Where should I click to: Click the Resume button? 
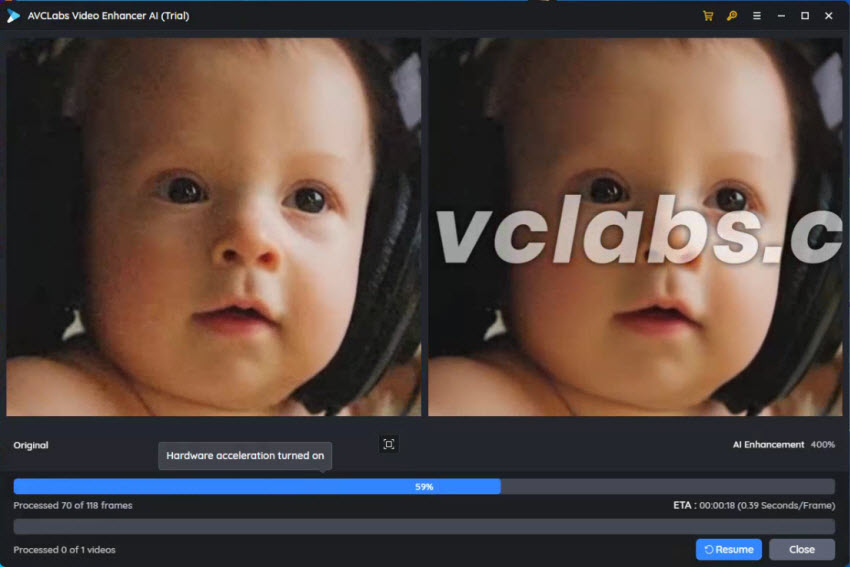729,549
